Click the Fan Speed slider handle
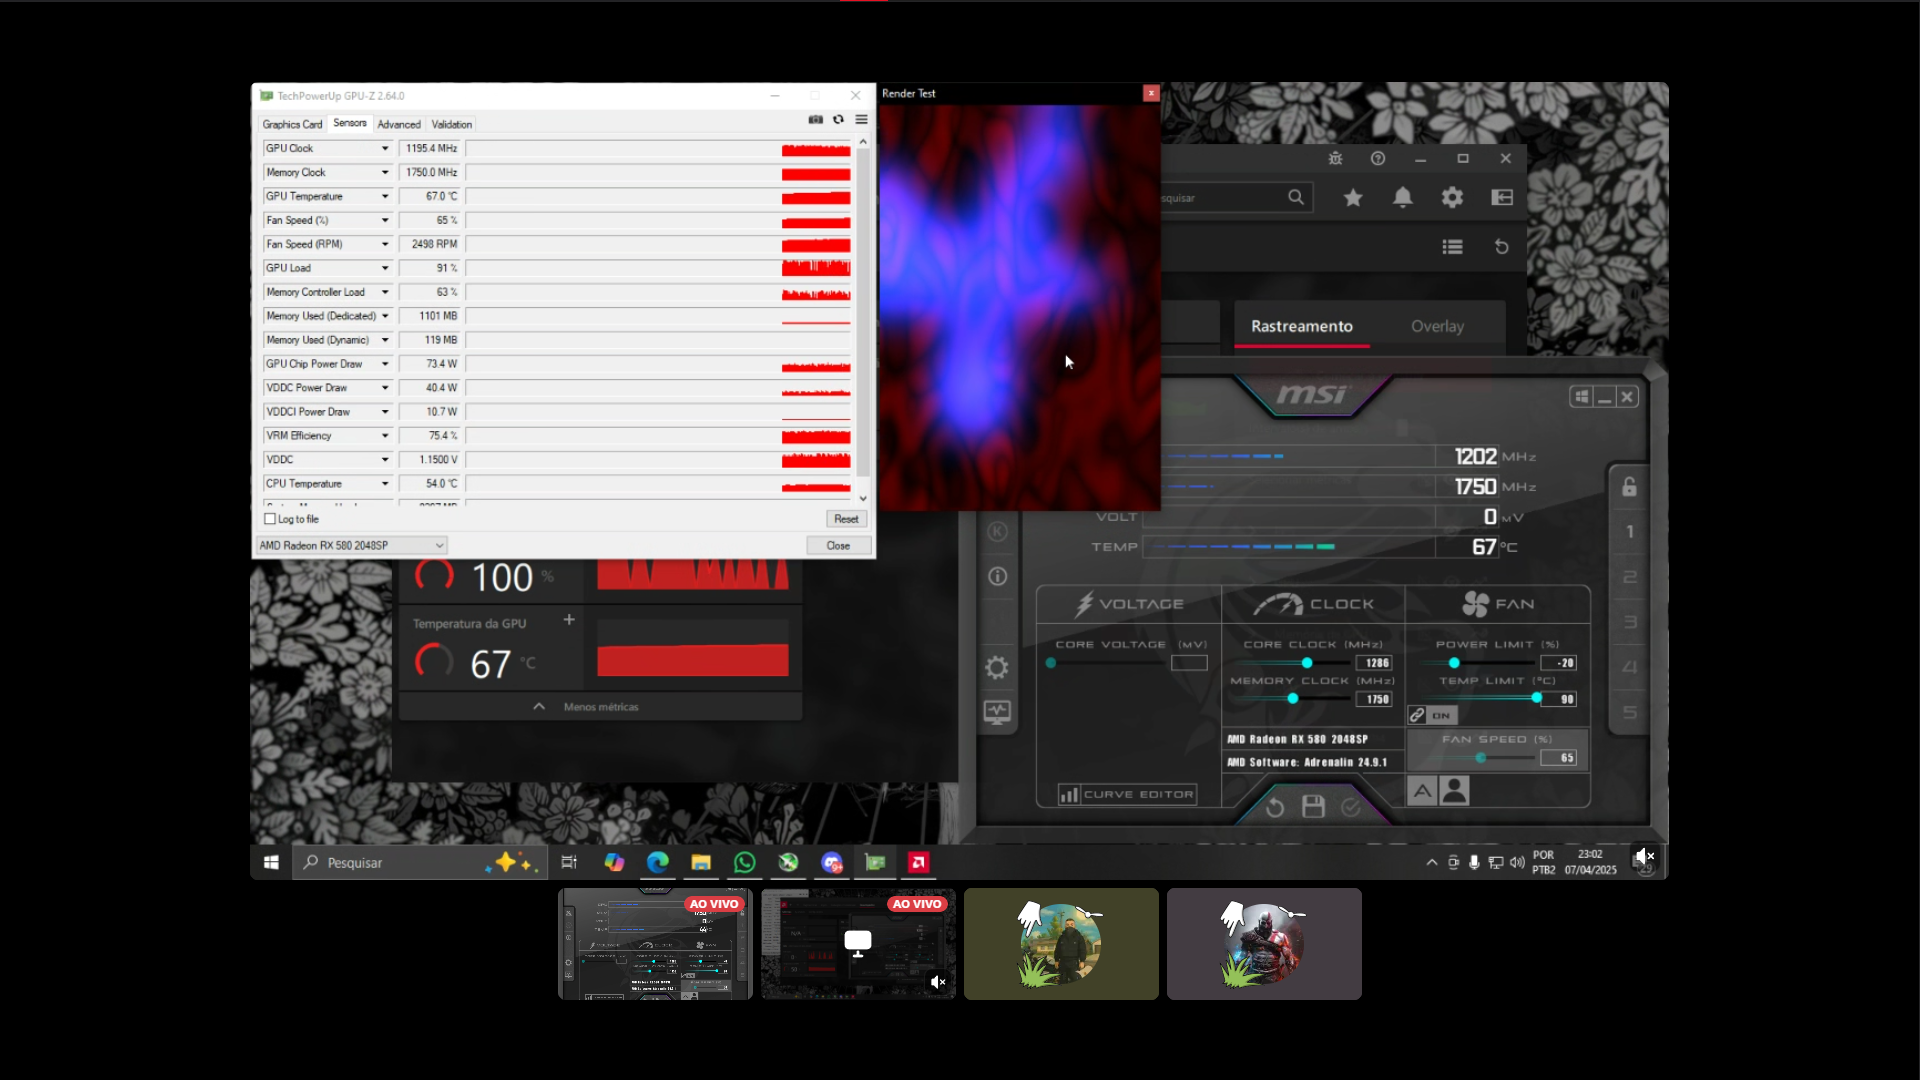The image size is (1920, 1080). click(1481, 758)
